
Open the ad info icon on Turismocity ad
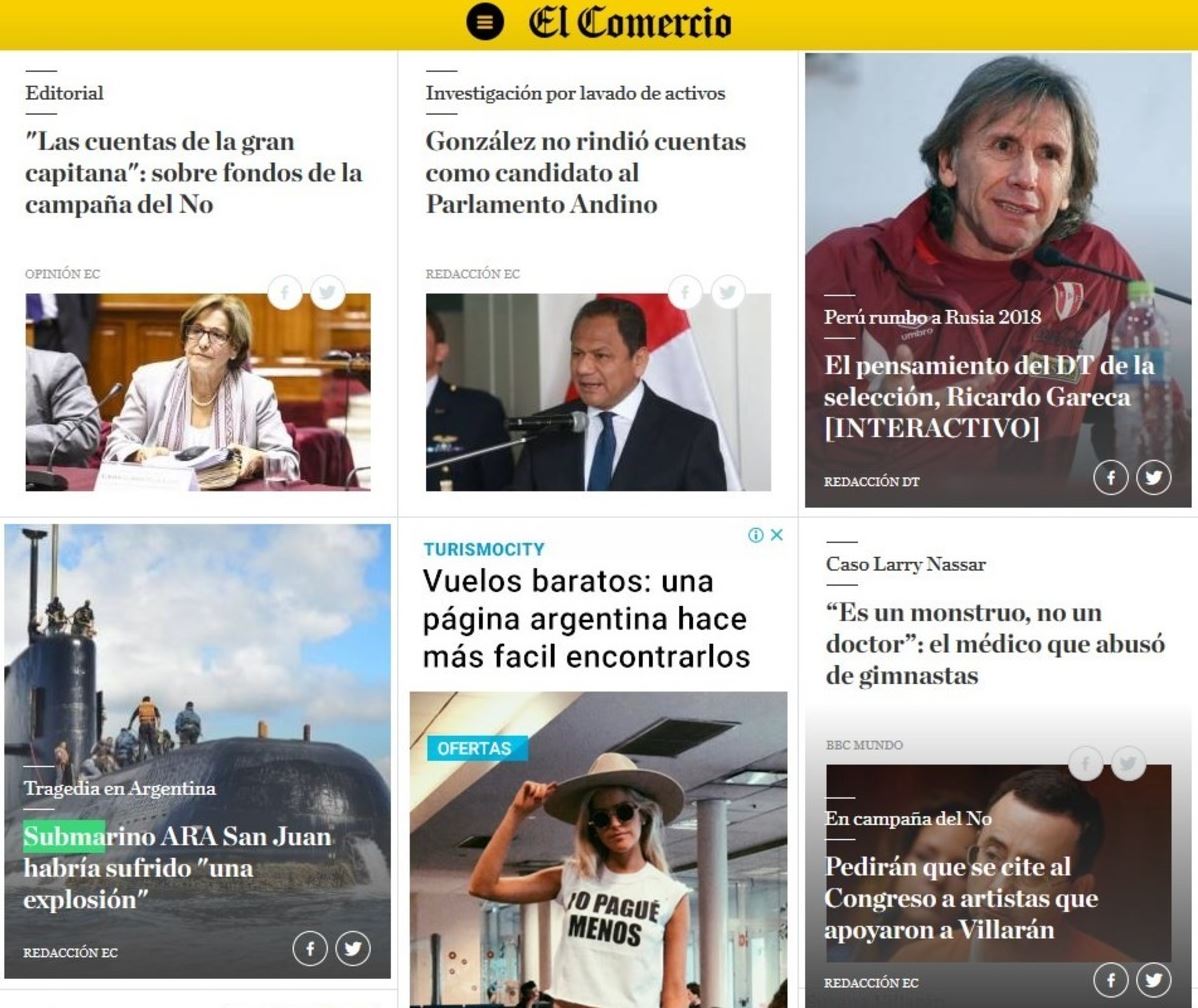[x=756, y=535]
